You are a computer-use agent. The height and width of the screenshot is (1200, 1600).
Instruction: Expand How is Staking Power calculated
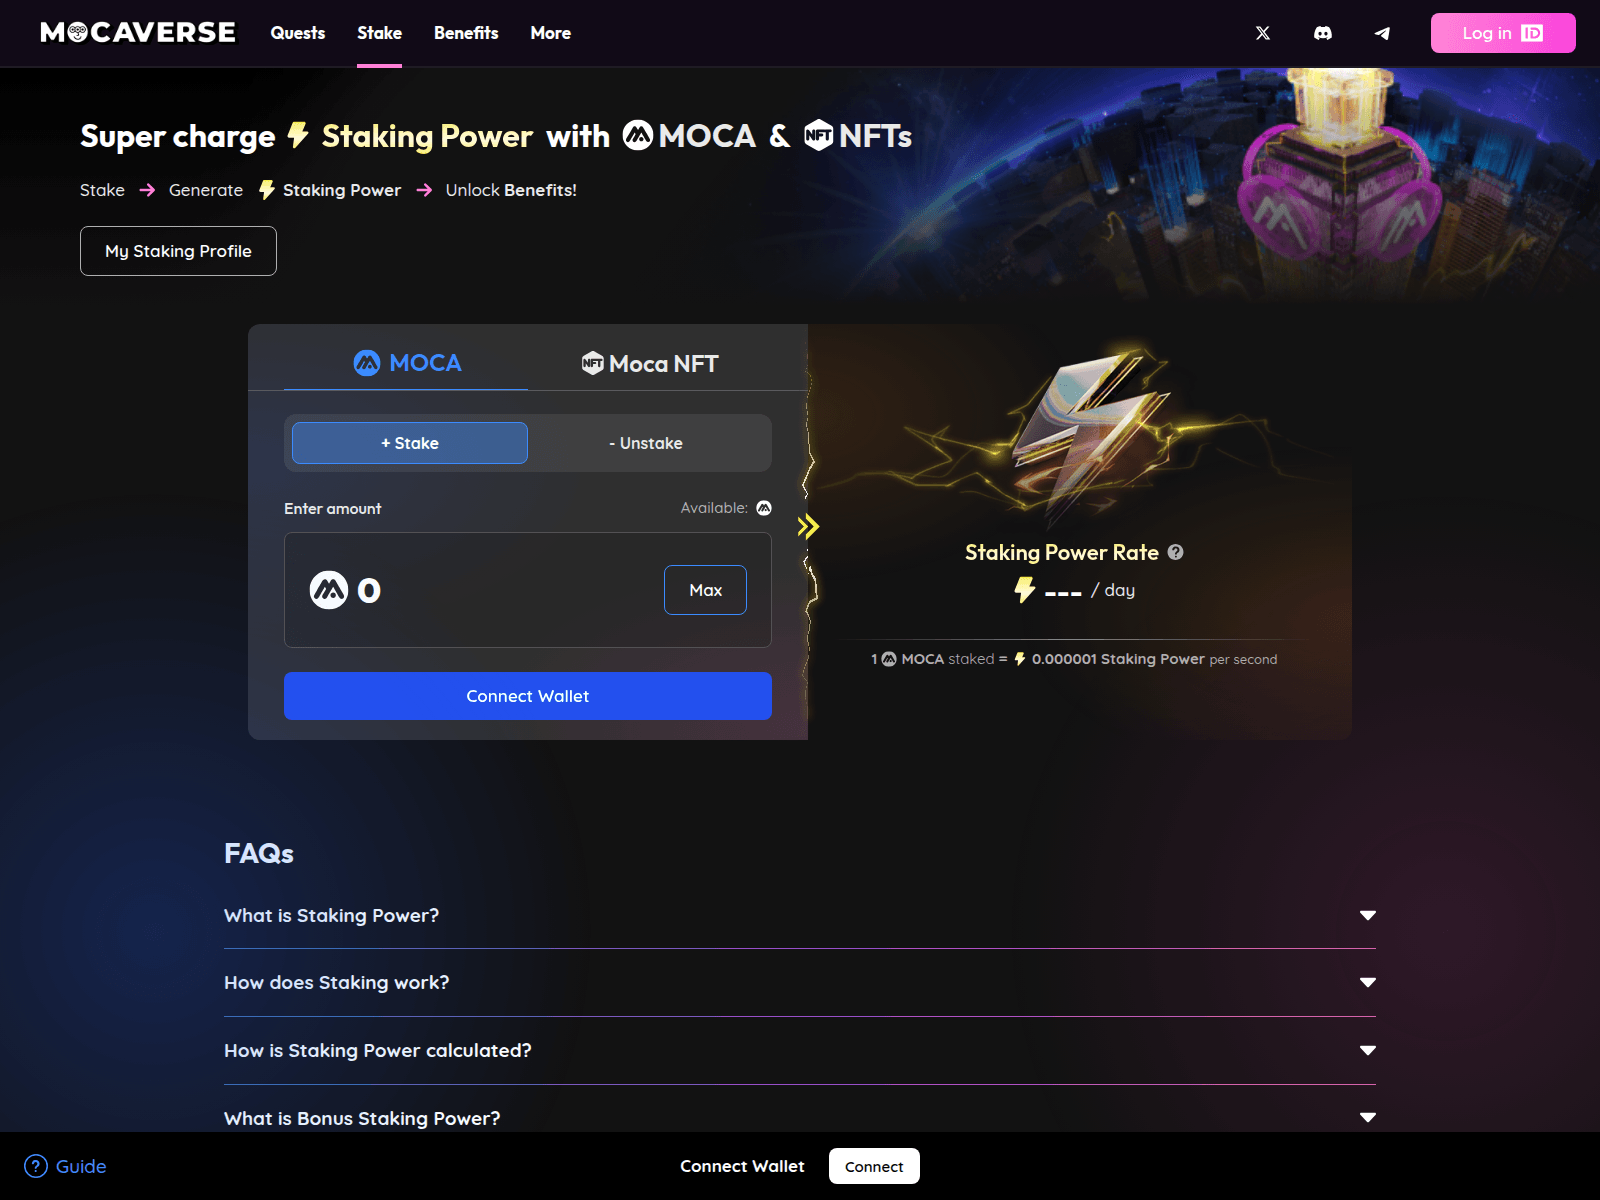click(800, 1051)
